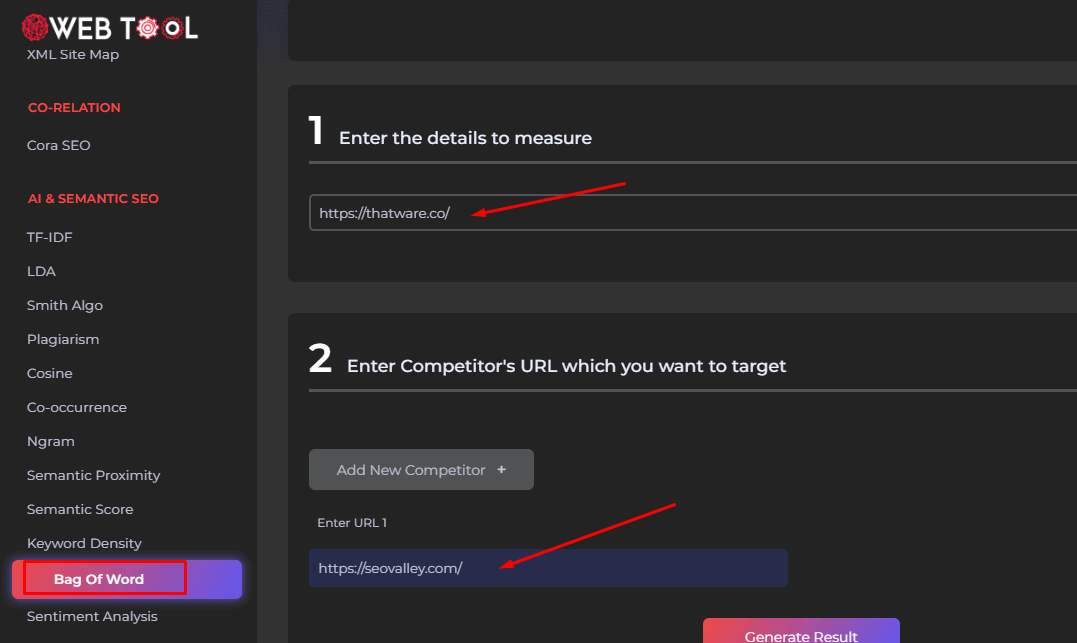The image size is (1077, 643).
Task: Select Ngram in sidebar
Action: pyautogui.click(x=51, y=441)
